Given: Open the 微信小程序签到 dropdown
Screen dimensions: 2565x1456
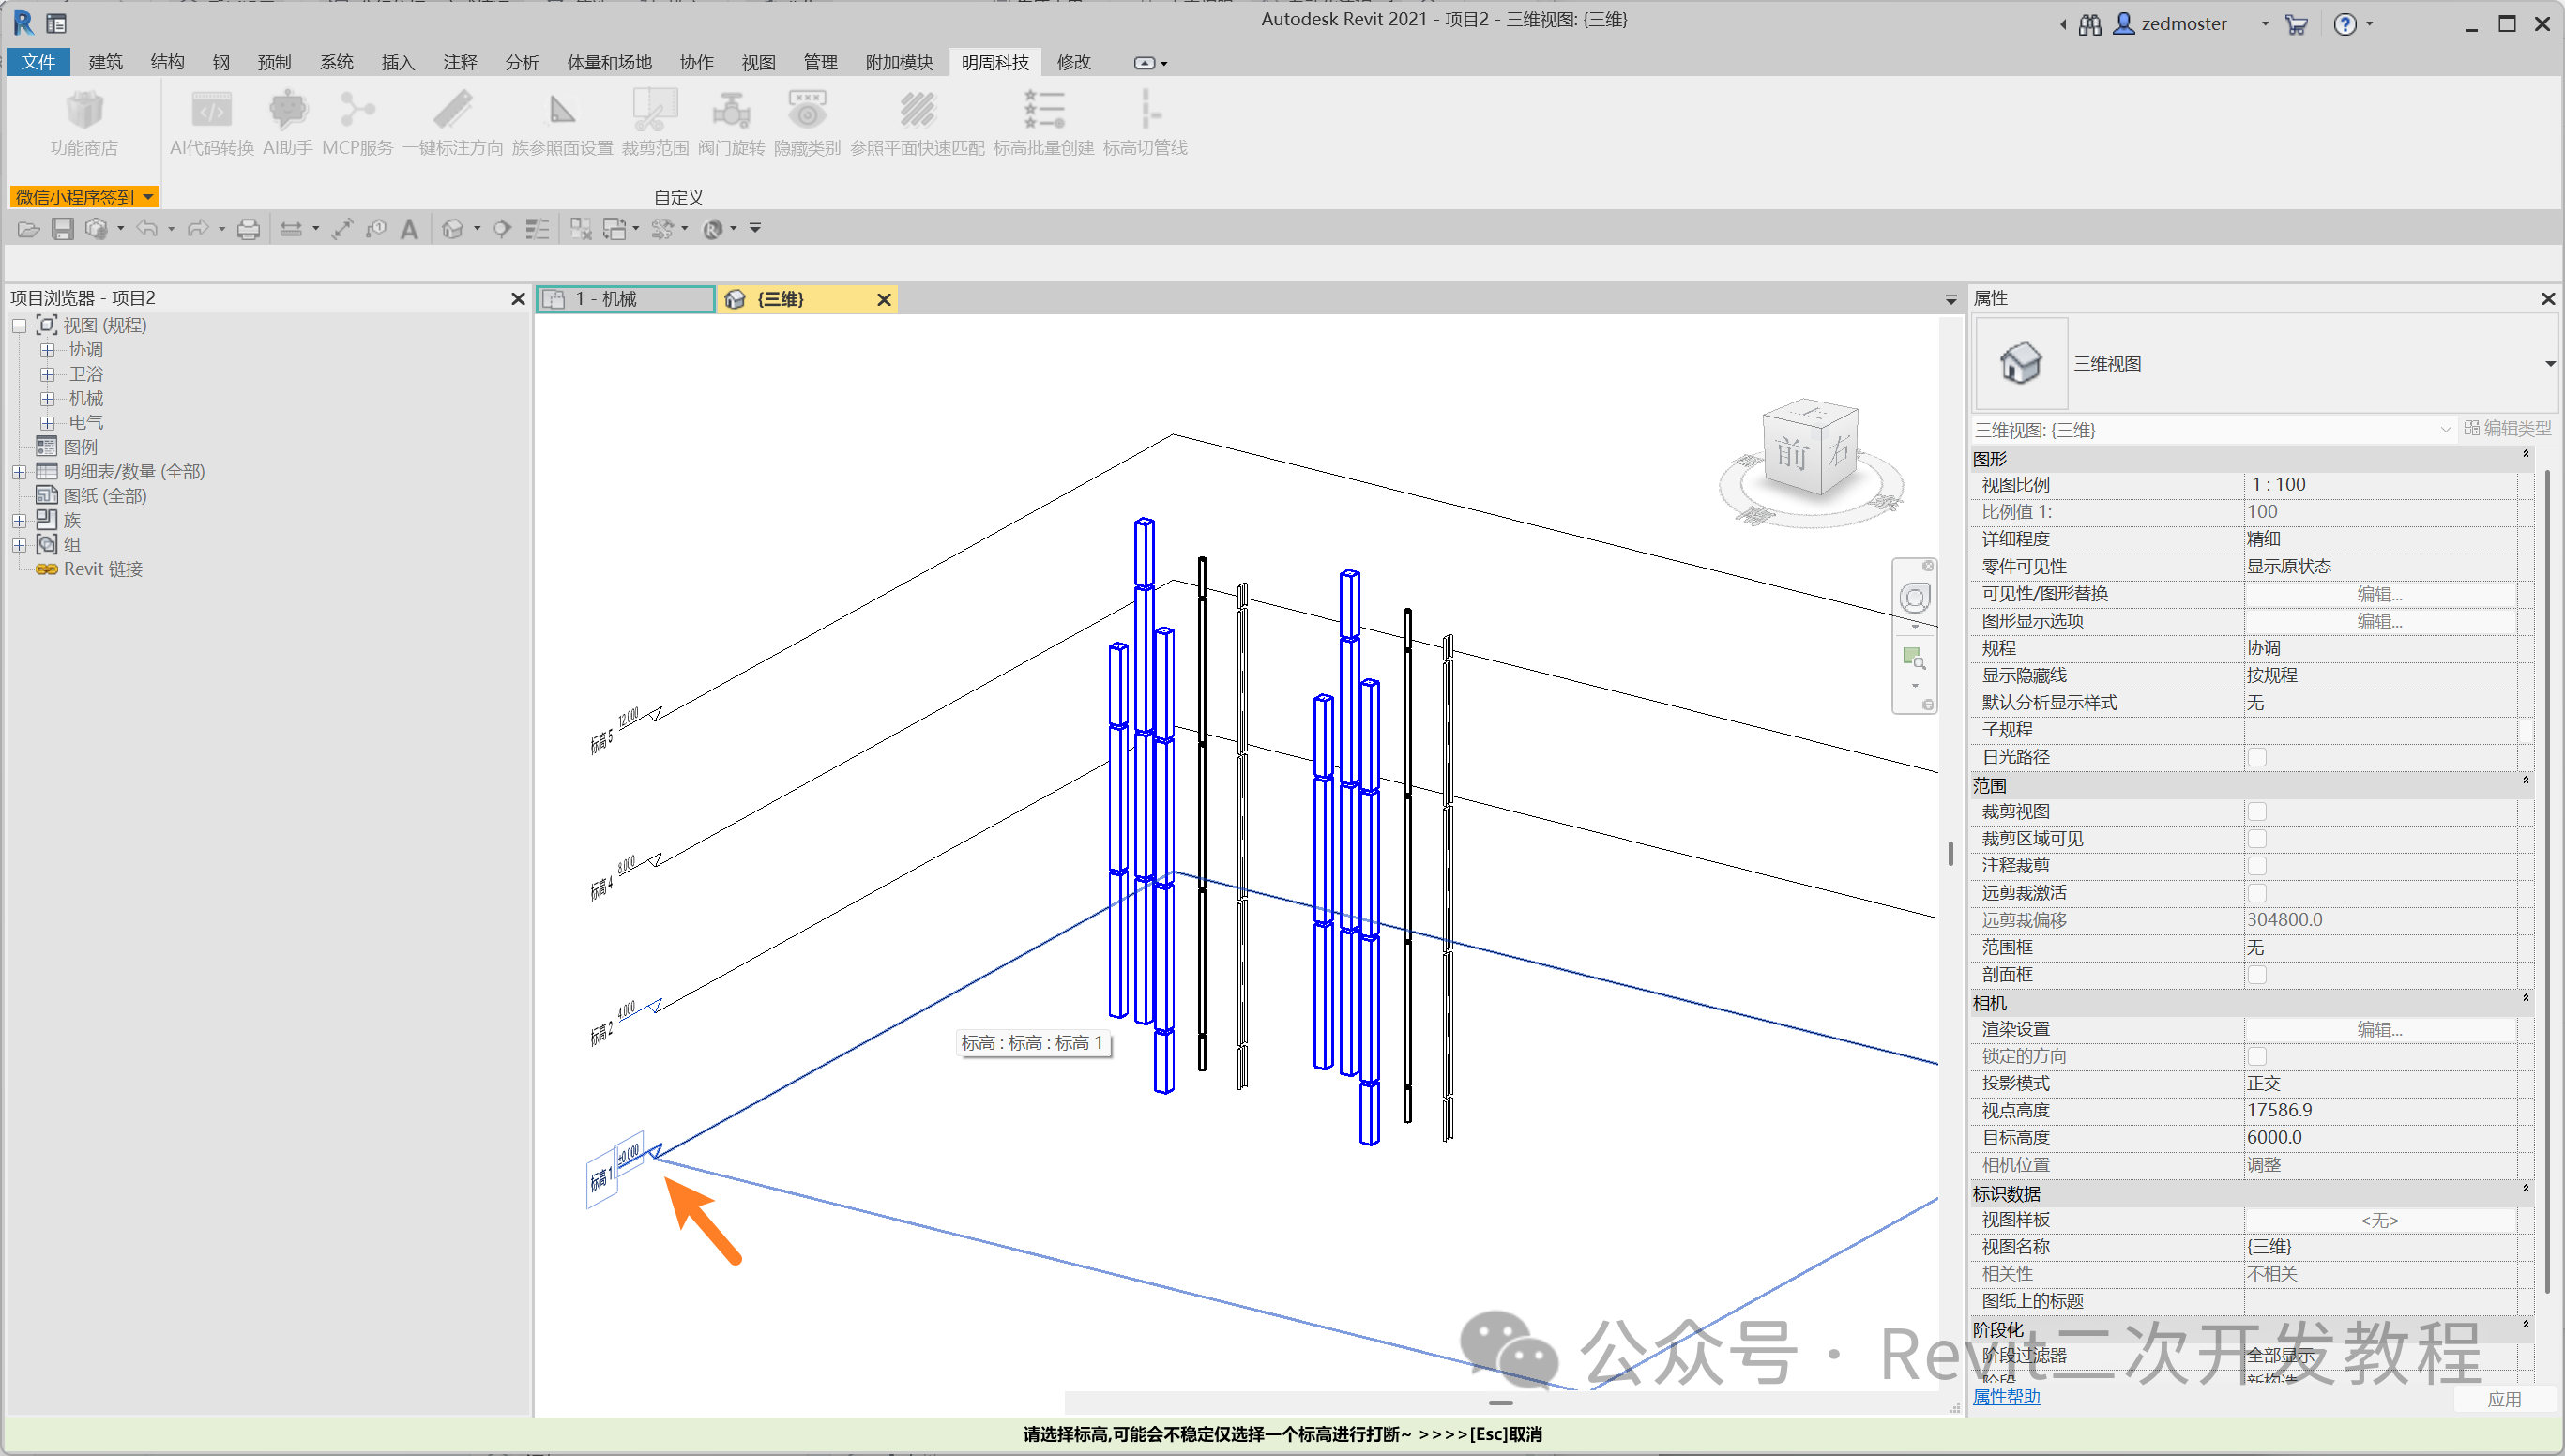Looking at the screenshot, I should coord(148,197).
